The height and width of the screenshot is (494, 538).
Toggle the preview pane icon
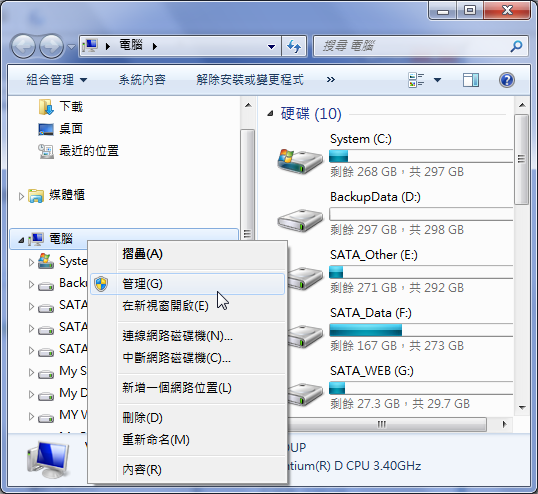[471, 80]
